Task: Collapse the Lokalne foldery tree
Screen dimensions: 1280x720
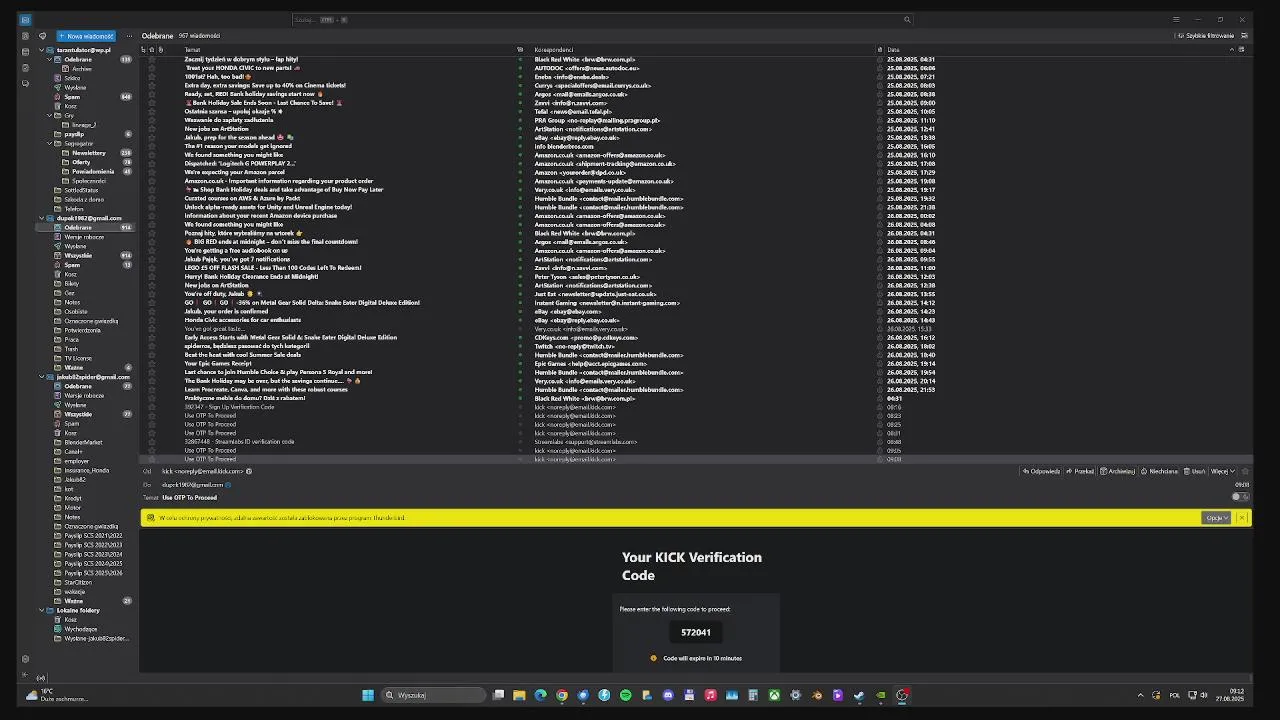Action: click(42, 610)
